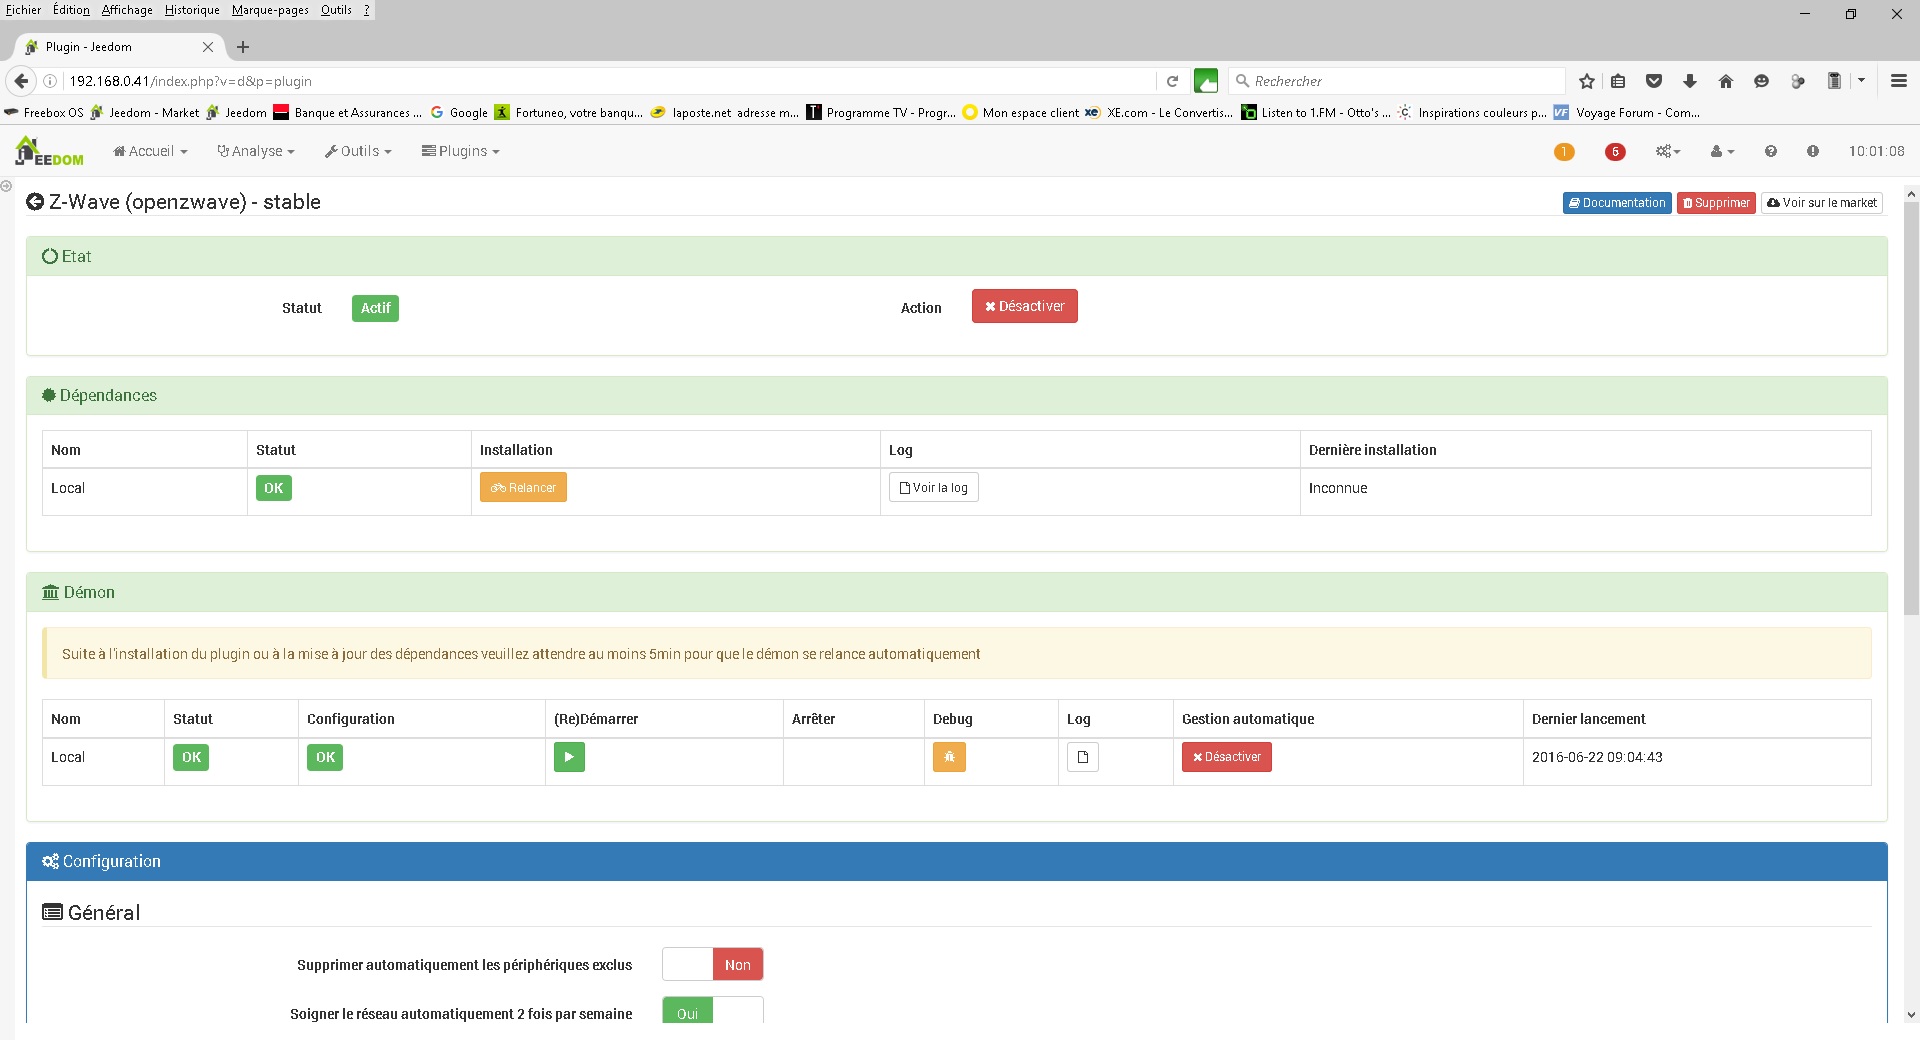This screenshot has width=1920, height=1040.
Task: Open the Voyage Forum bookmark
Action: click(1627, 113)
